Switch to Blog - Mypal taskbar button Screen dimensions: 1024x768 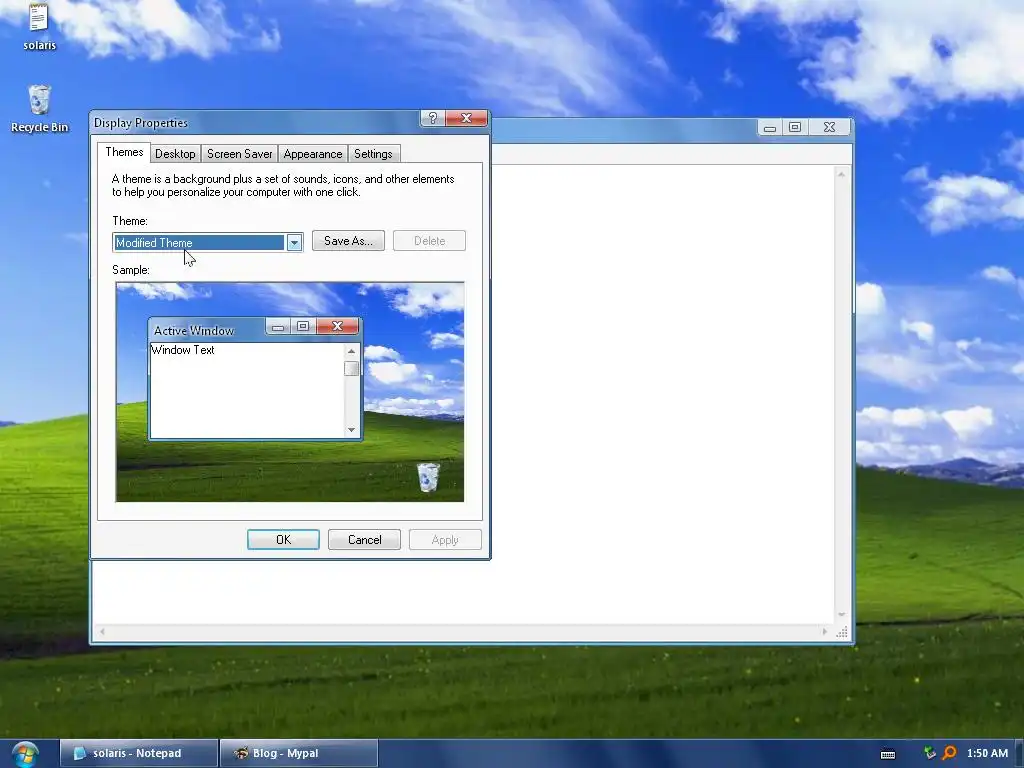tap(299, 753)
